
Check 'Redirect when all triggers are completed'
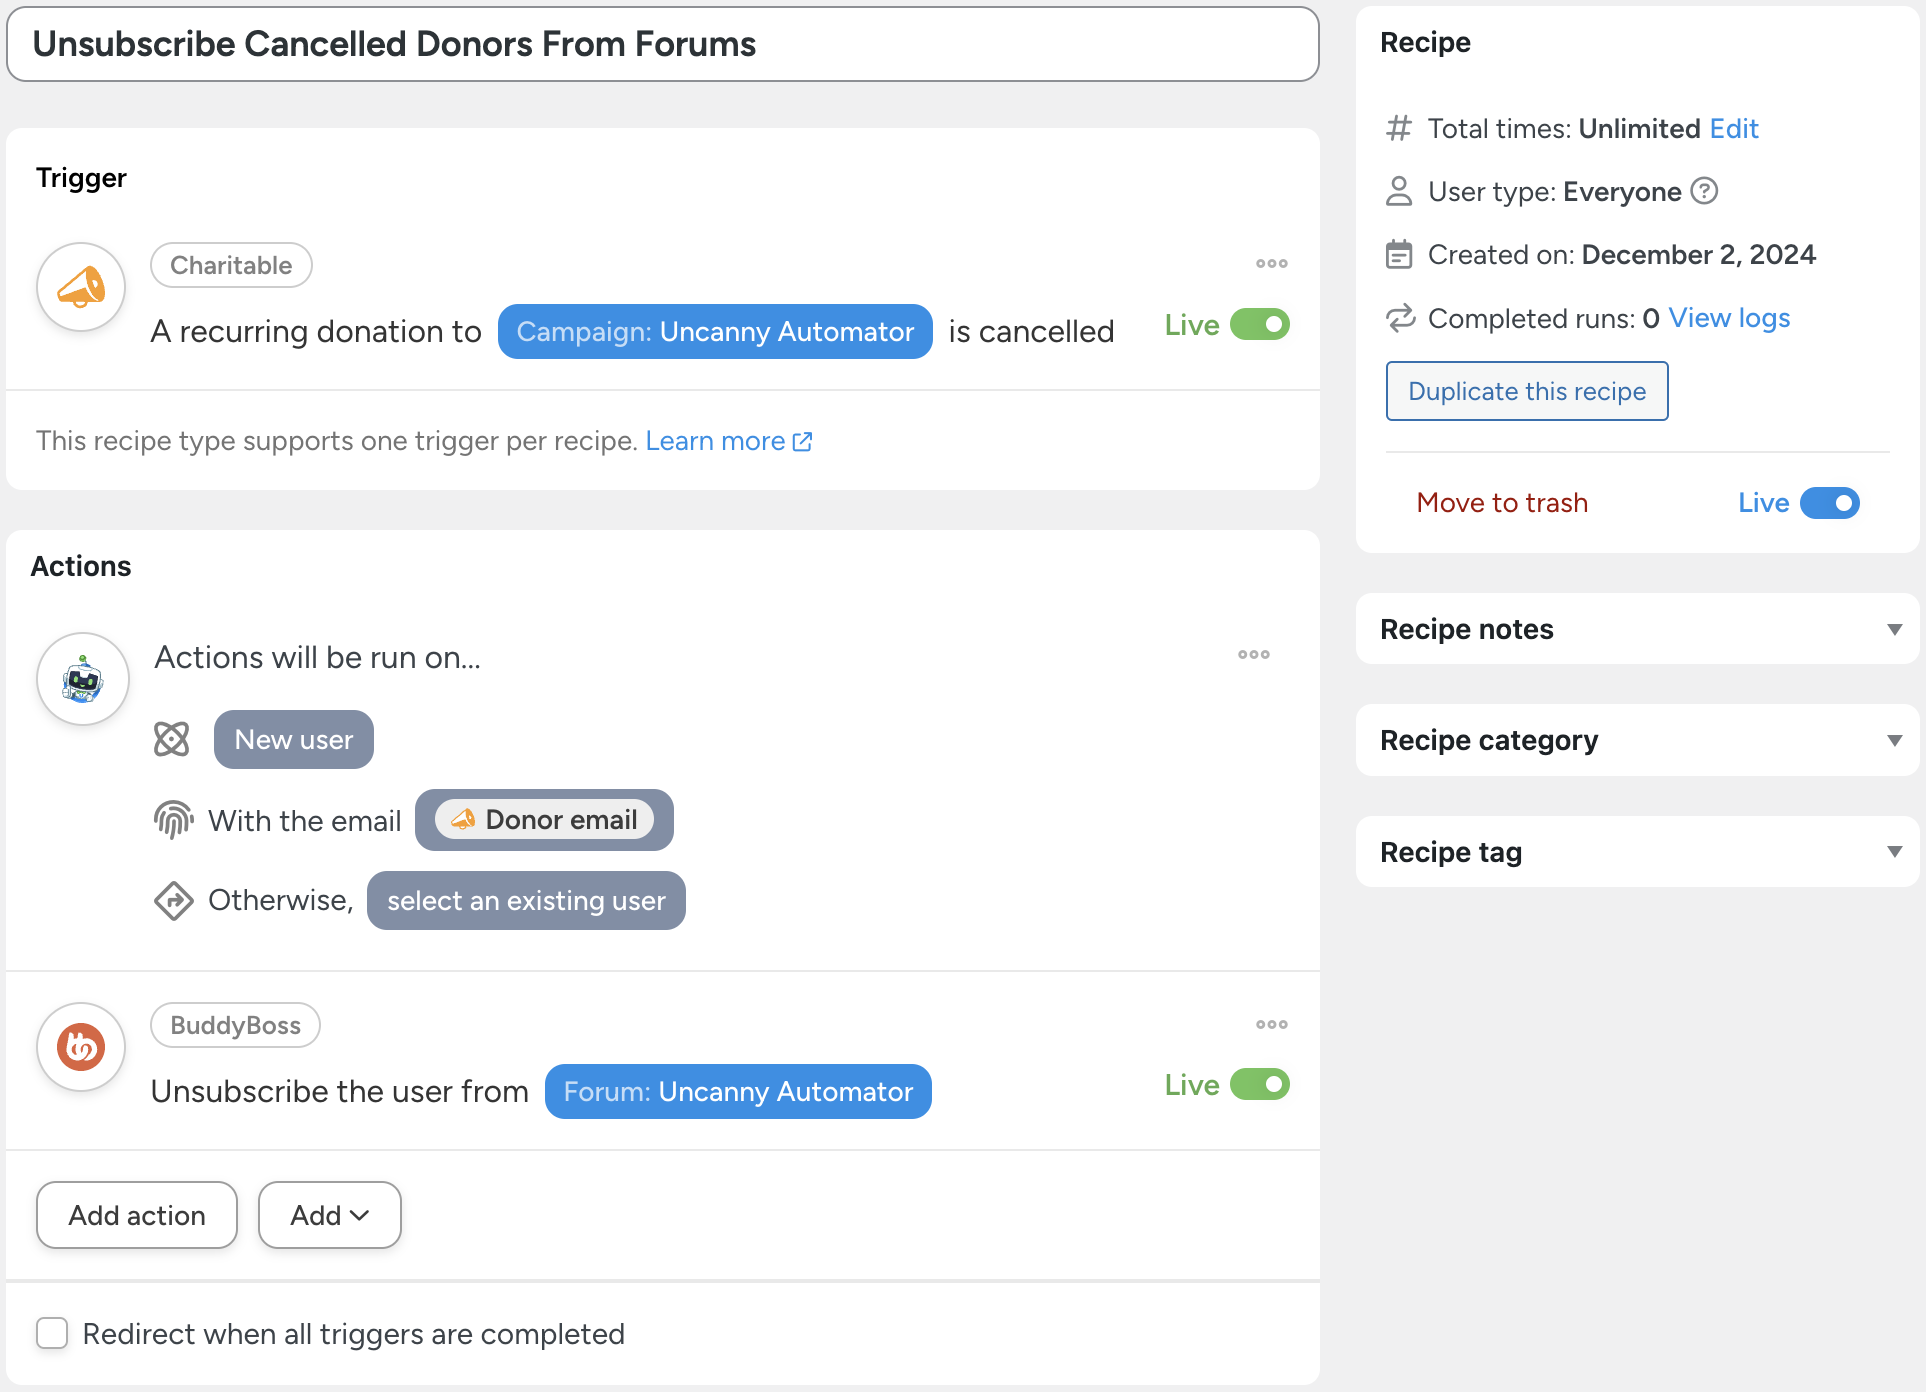point(52,1333)
